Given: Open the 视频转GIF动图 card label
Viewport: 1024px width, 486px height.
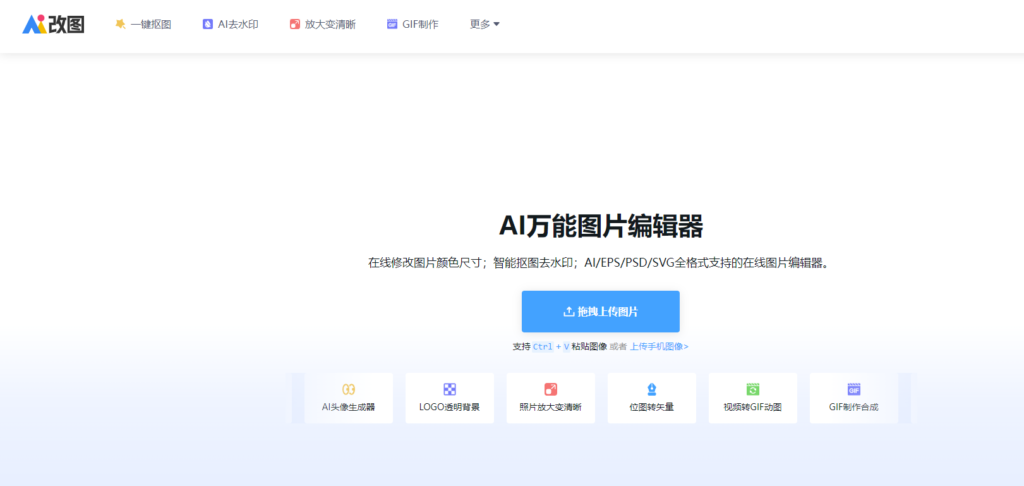Looking at the screenshot, I should [x=753, y=407].
